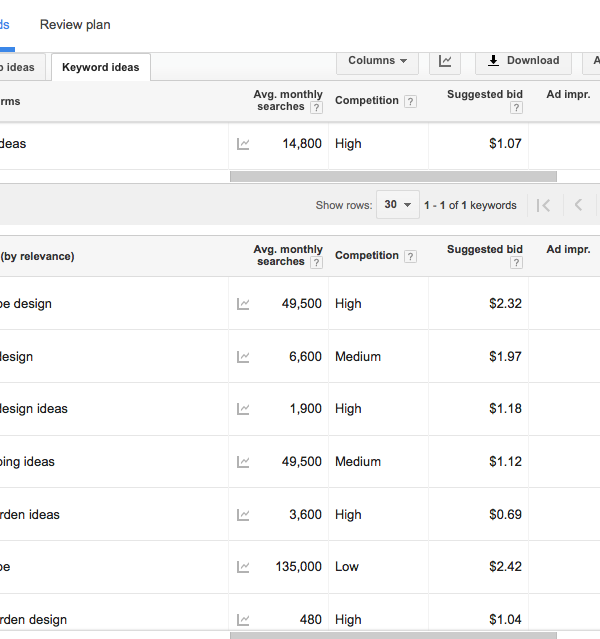Sort lower table by Avg. monthly searches

pos(288,255)
